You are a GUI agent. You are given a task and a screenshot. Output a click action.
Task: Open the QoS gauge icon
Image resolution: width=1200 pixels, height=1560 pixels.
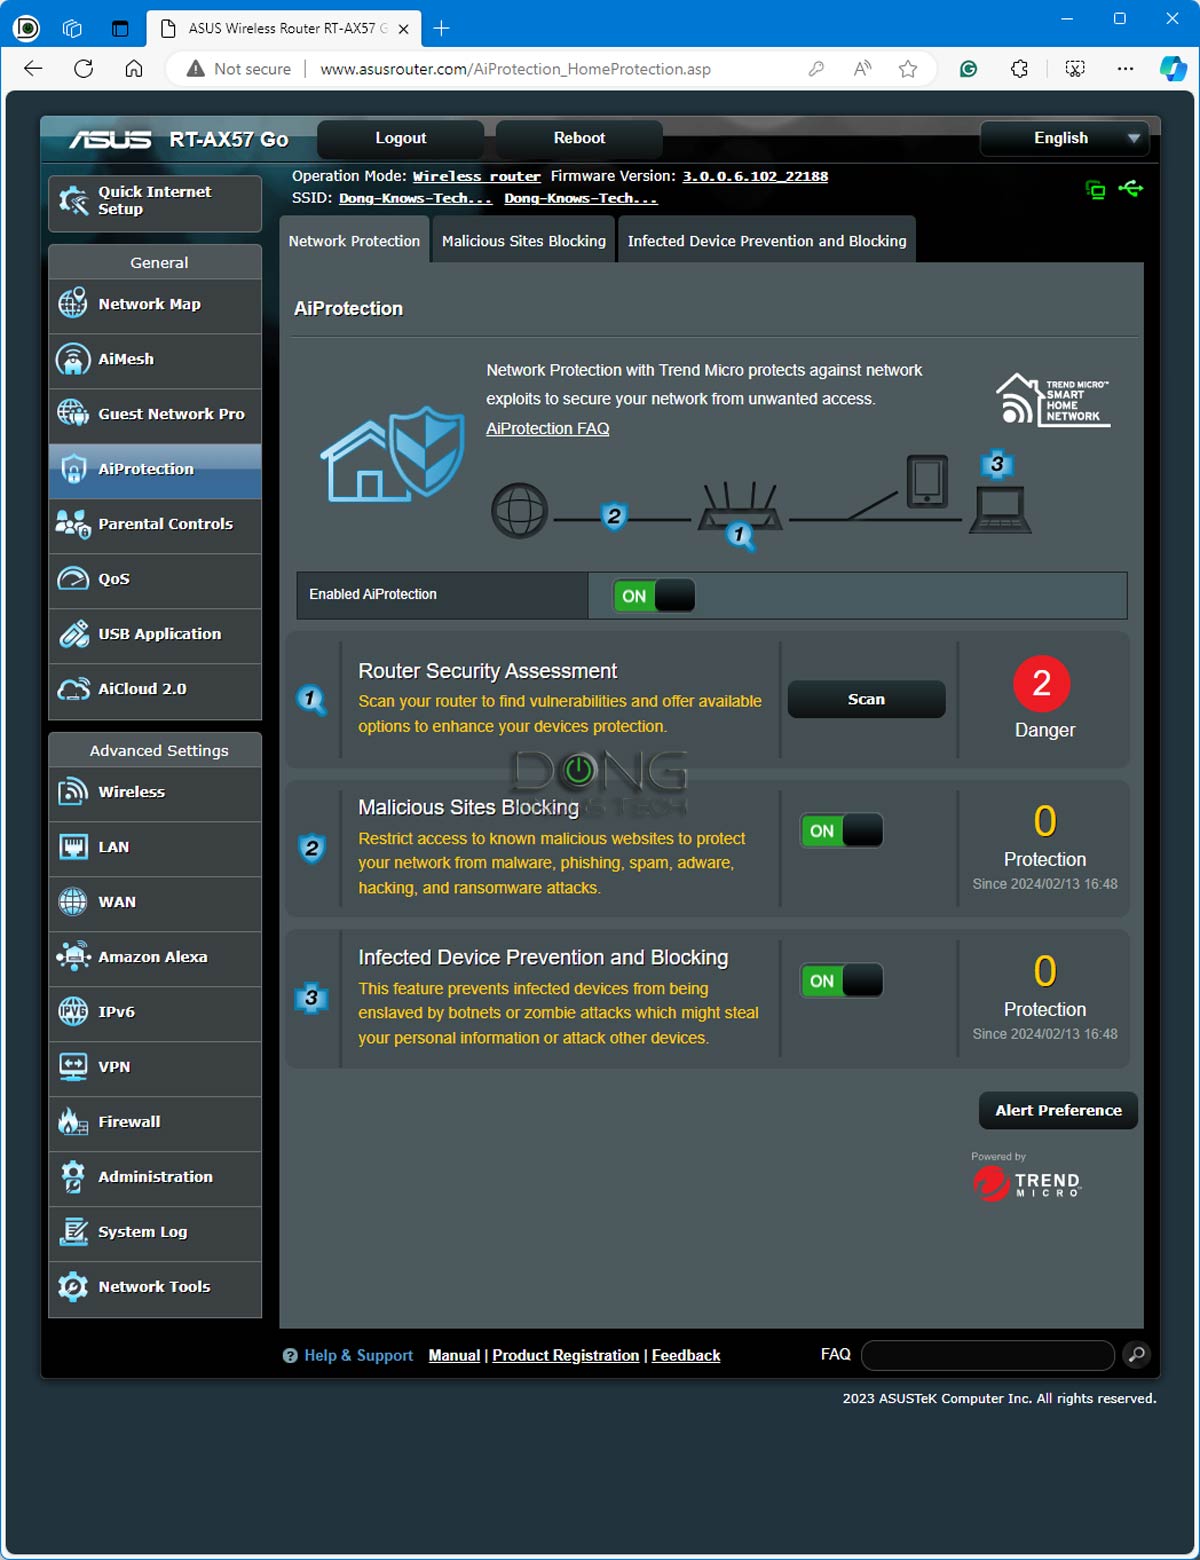pyautogui.click(x=73, y=579)
